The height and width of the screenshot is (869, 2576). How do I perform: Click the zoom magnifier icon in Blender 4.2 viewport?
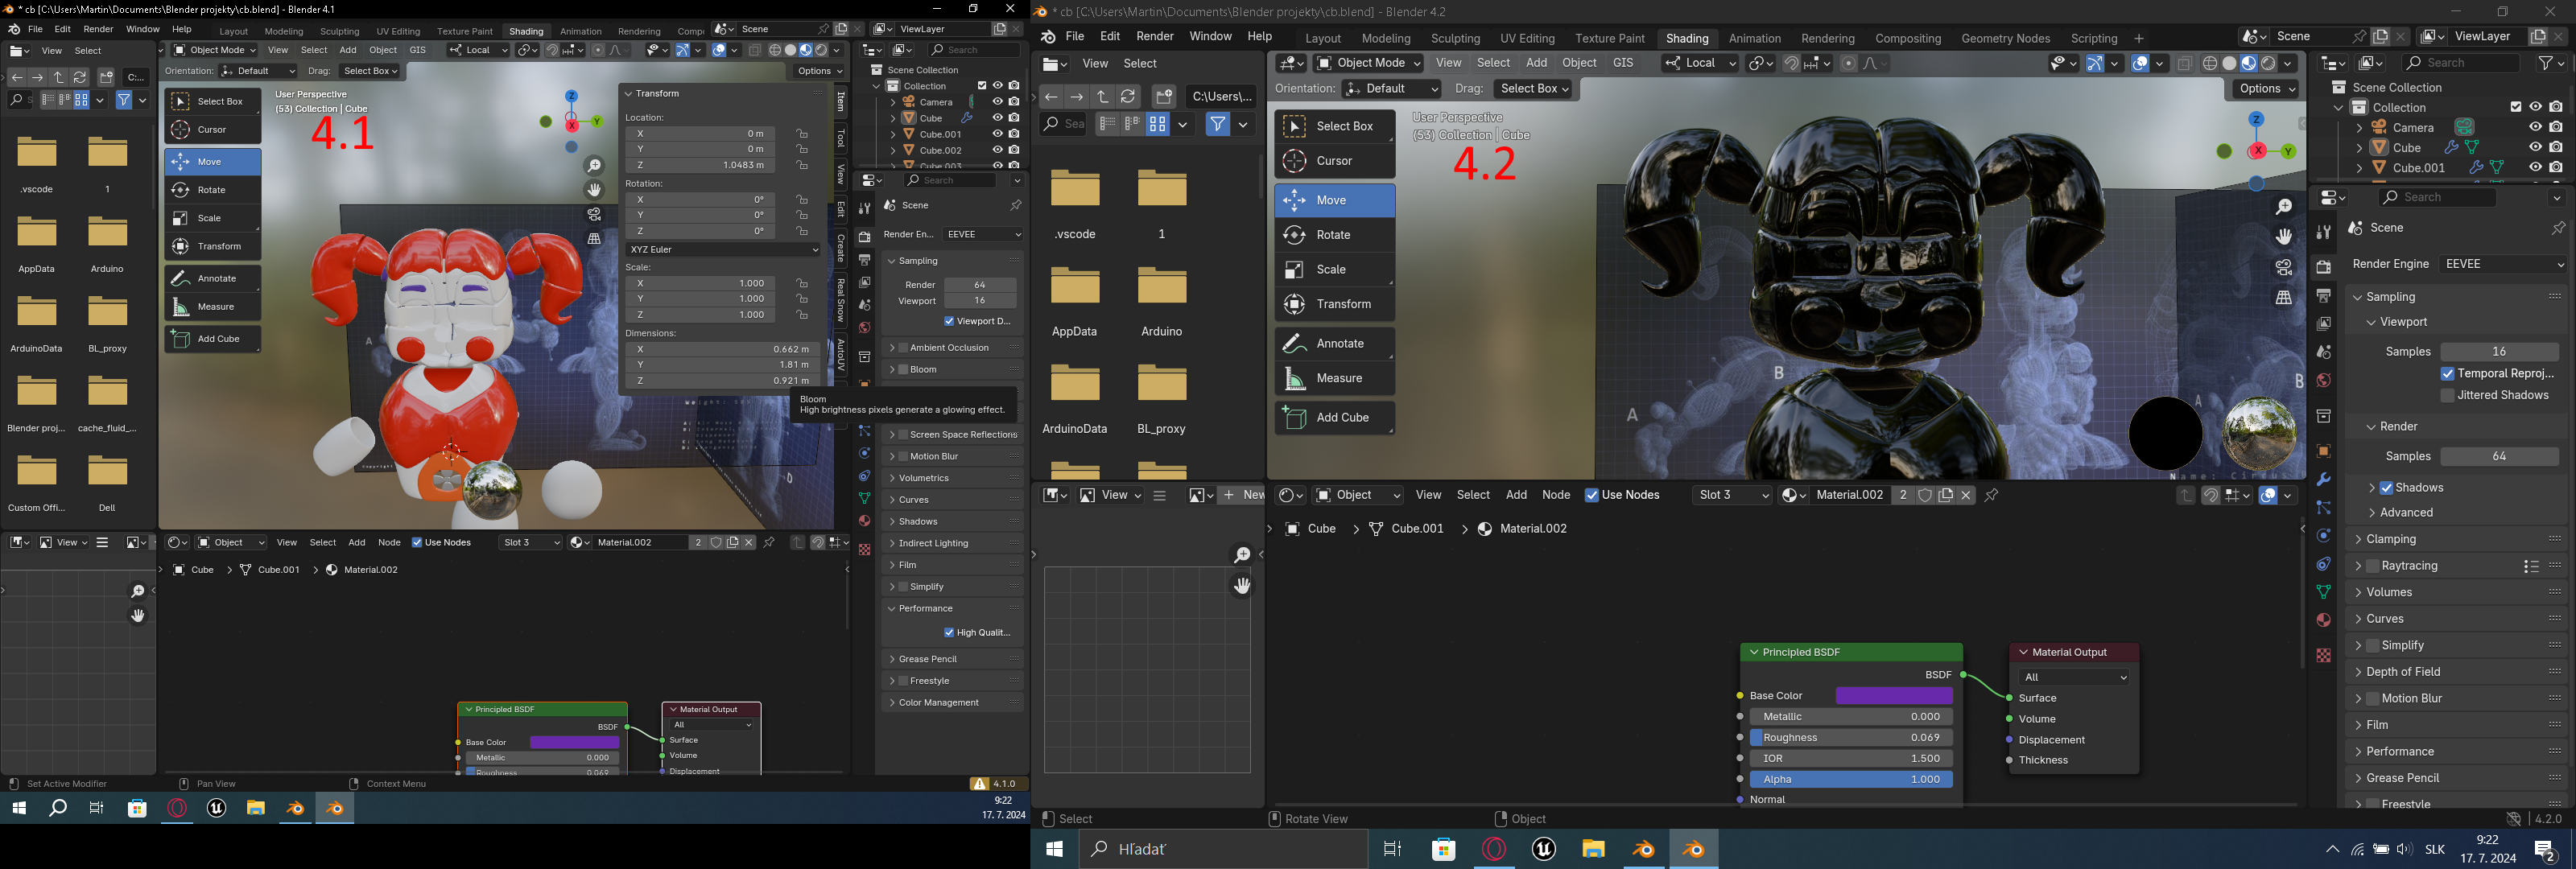click(2284, 207)
